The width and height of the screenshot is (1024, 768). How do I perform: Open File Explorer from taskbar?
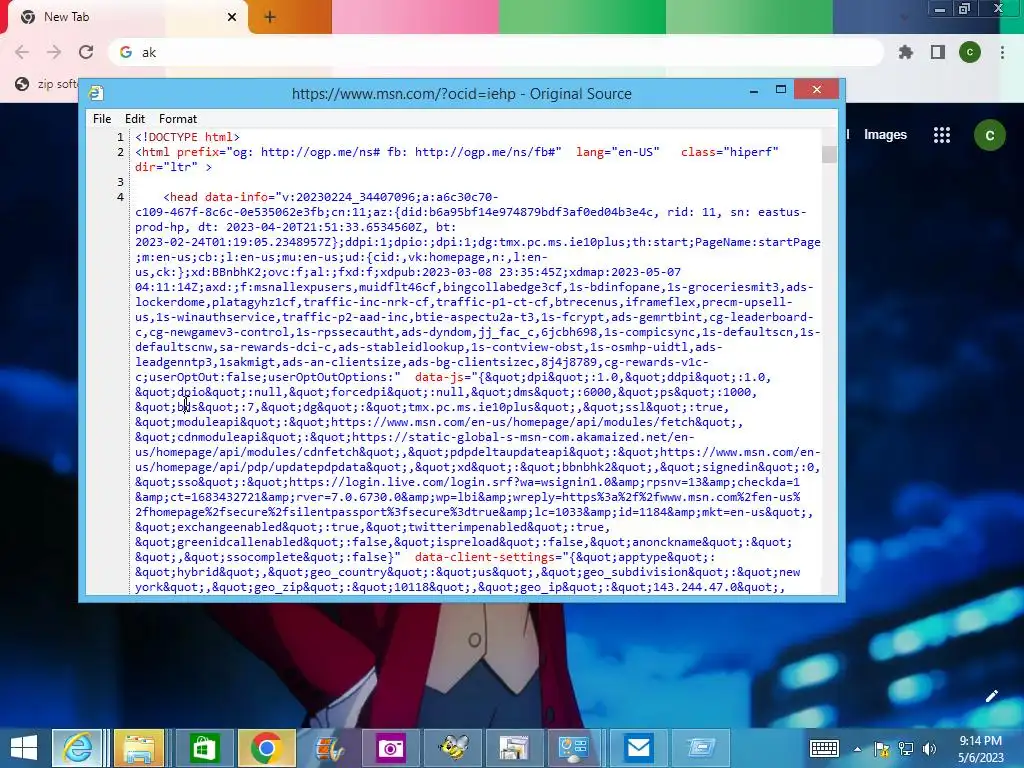coord(139,748)
